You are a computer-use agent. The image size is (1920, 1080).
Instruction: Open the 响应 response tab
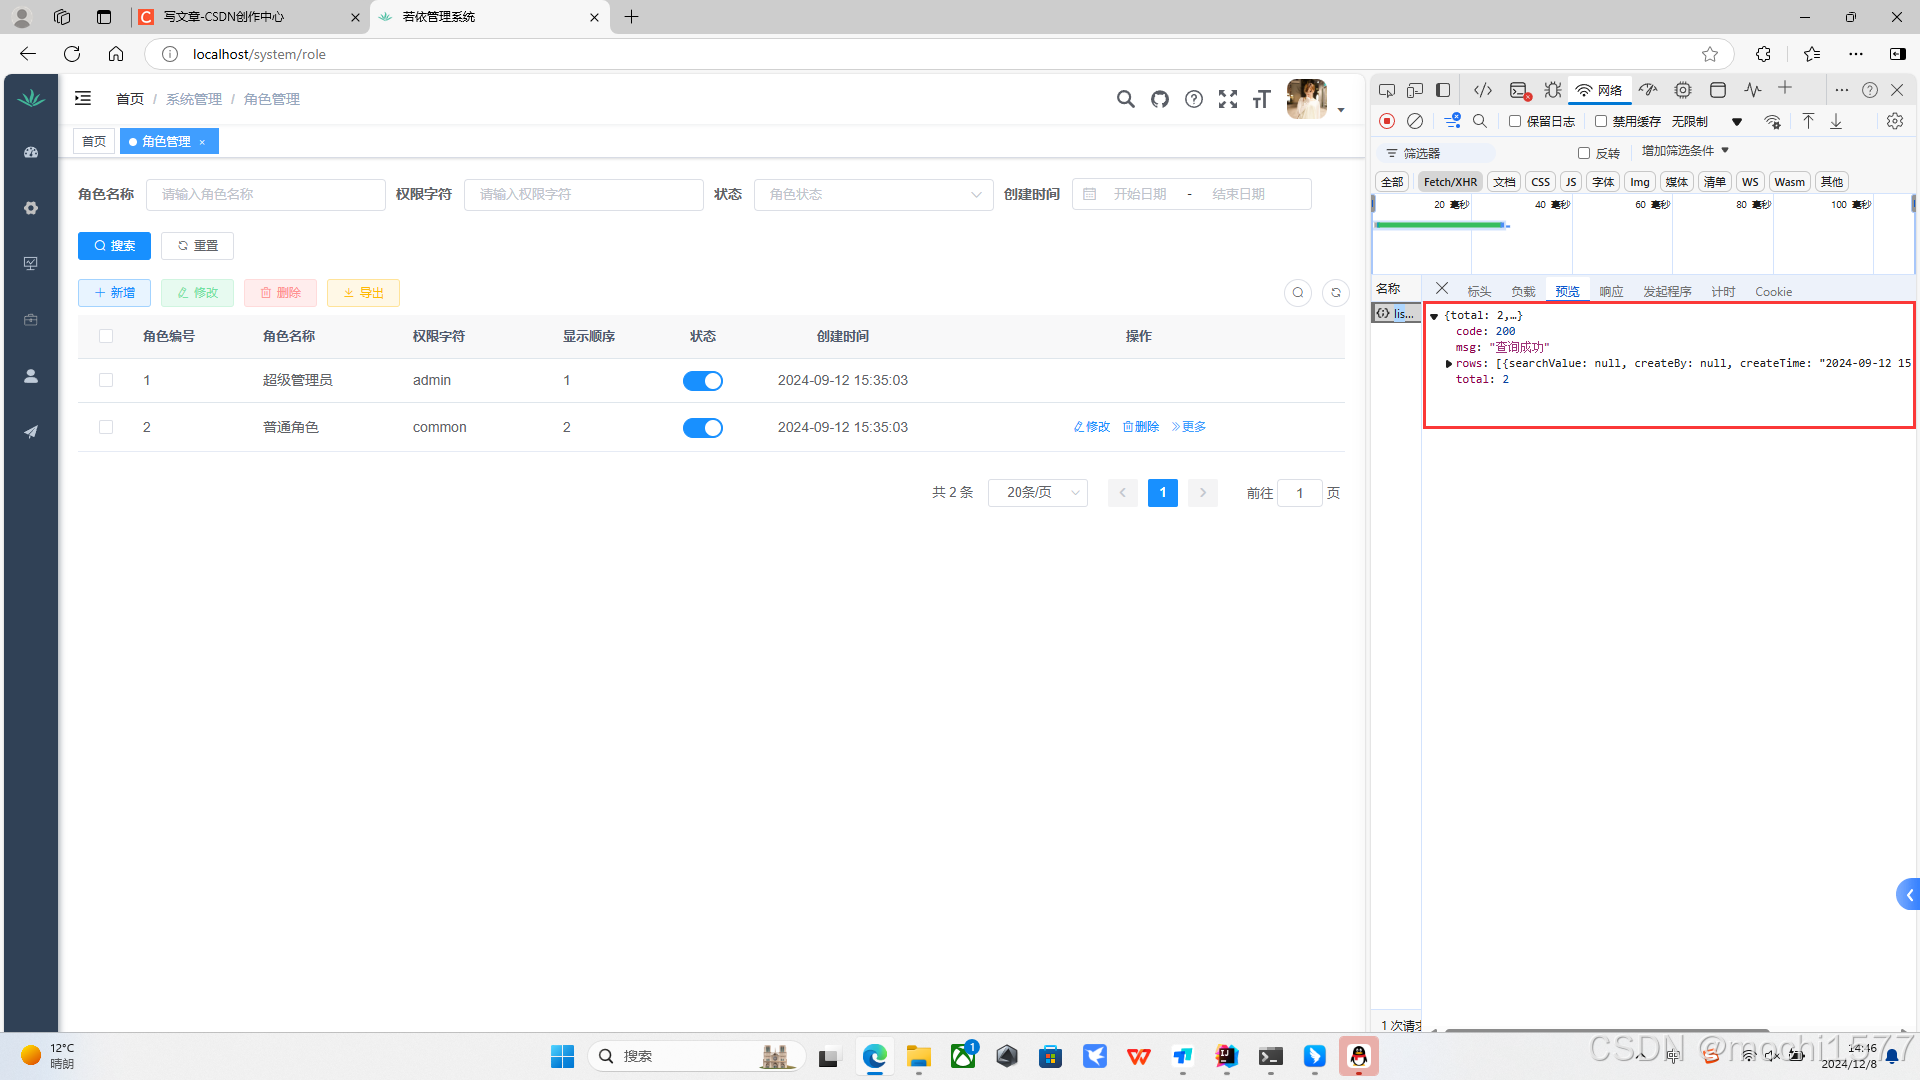(1611, 292)
